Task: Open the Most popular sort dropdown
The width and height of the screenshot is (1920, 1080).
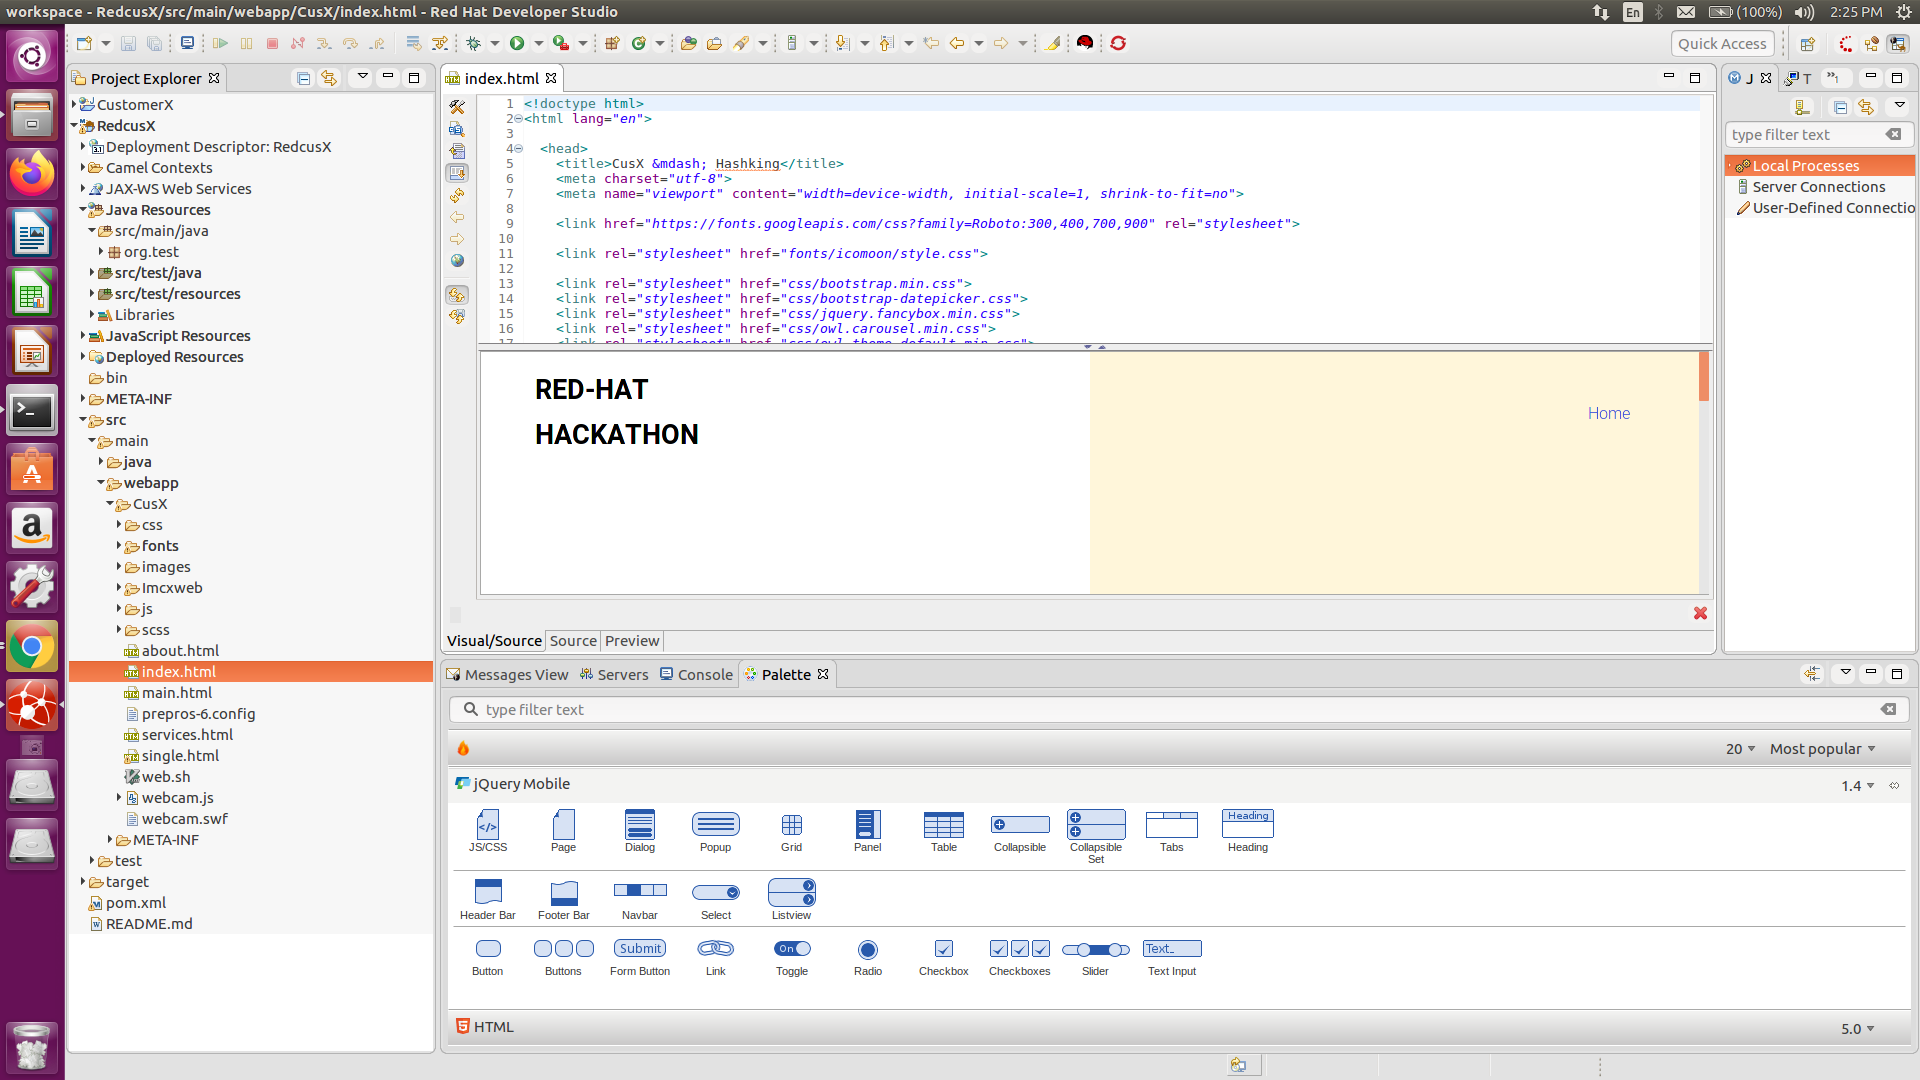Action: click(x=1822, y=749)
